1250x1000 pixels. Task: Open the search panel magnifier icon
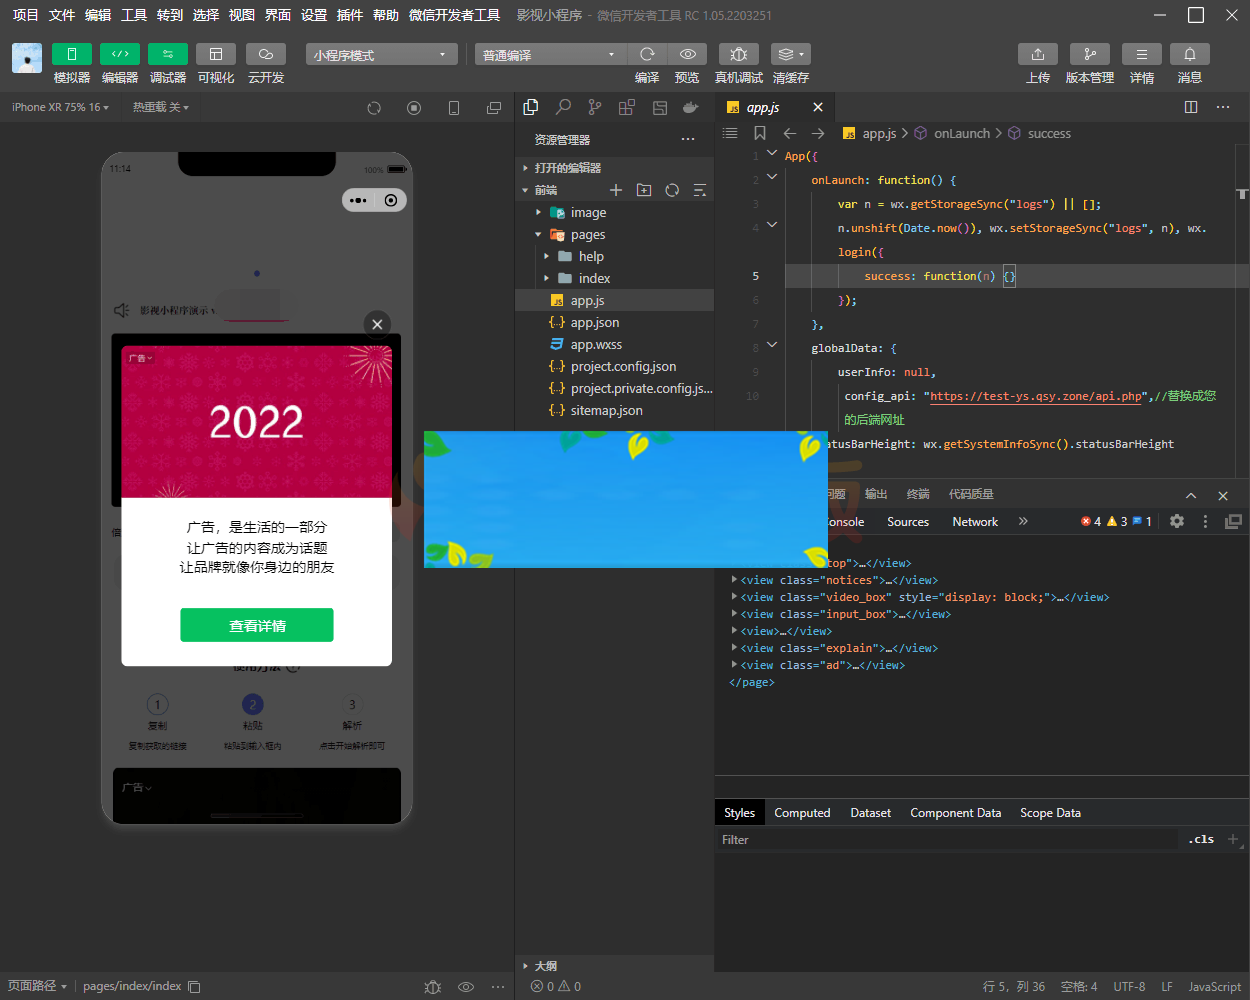pyautogui.click(x=563, y=107)
